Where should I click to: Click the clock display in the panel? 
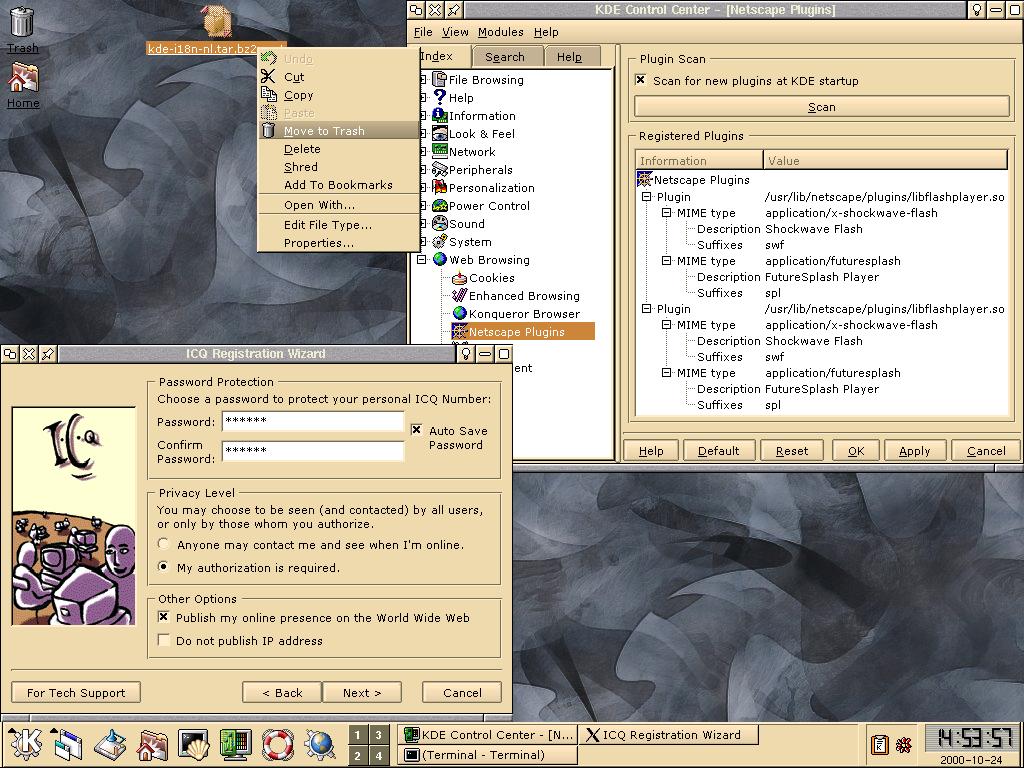coord(970,738)
